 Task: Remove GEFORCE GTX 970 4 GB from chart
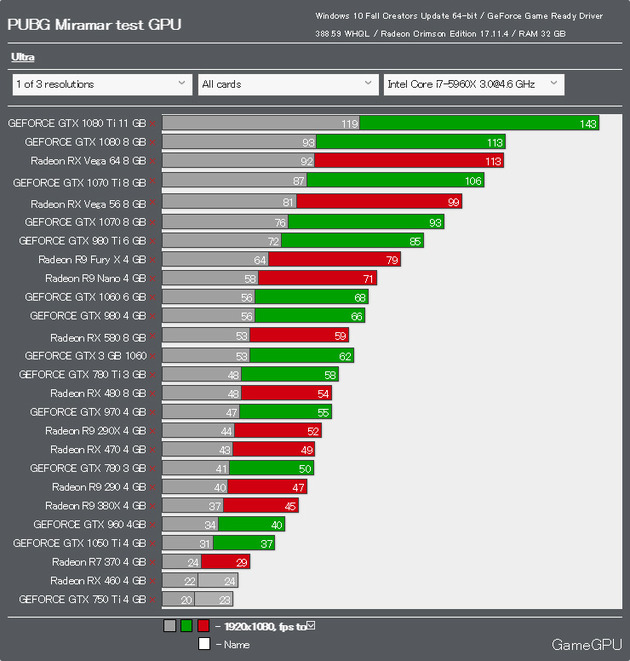152,412
